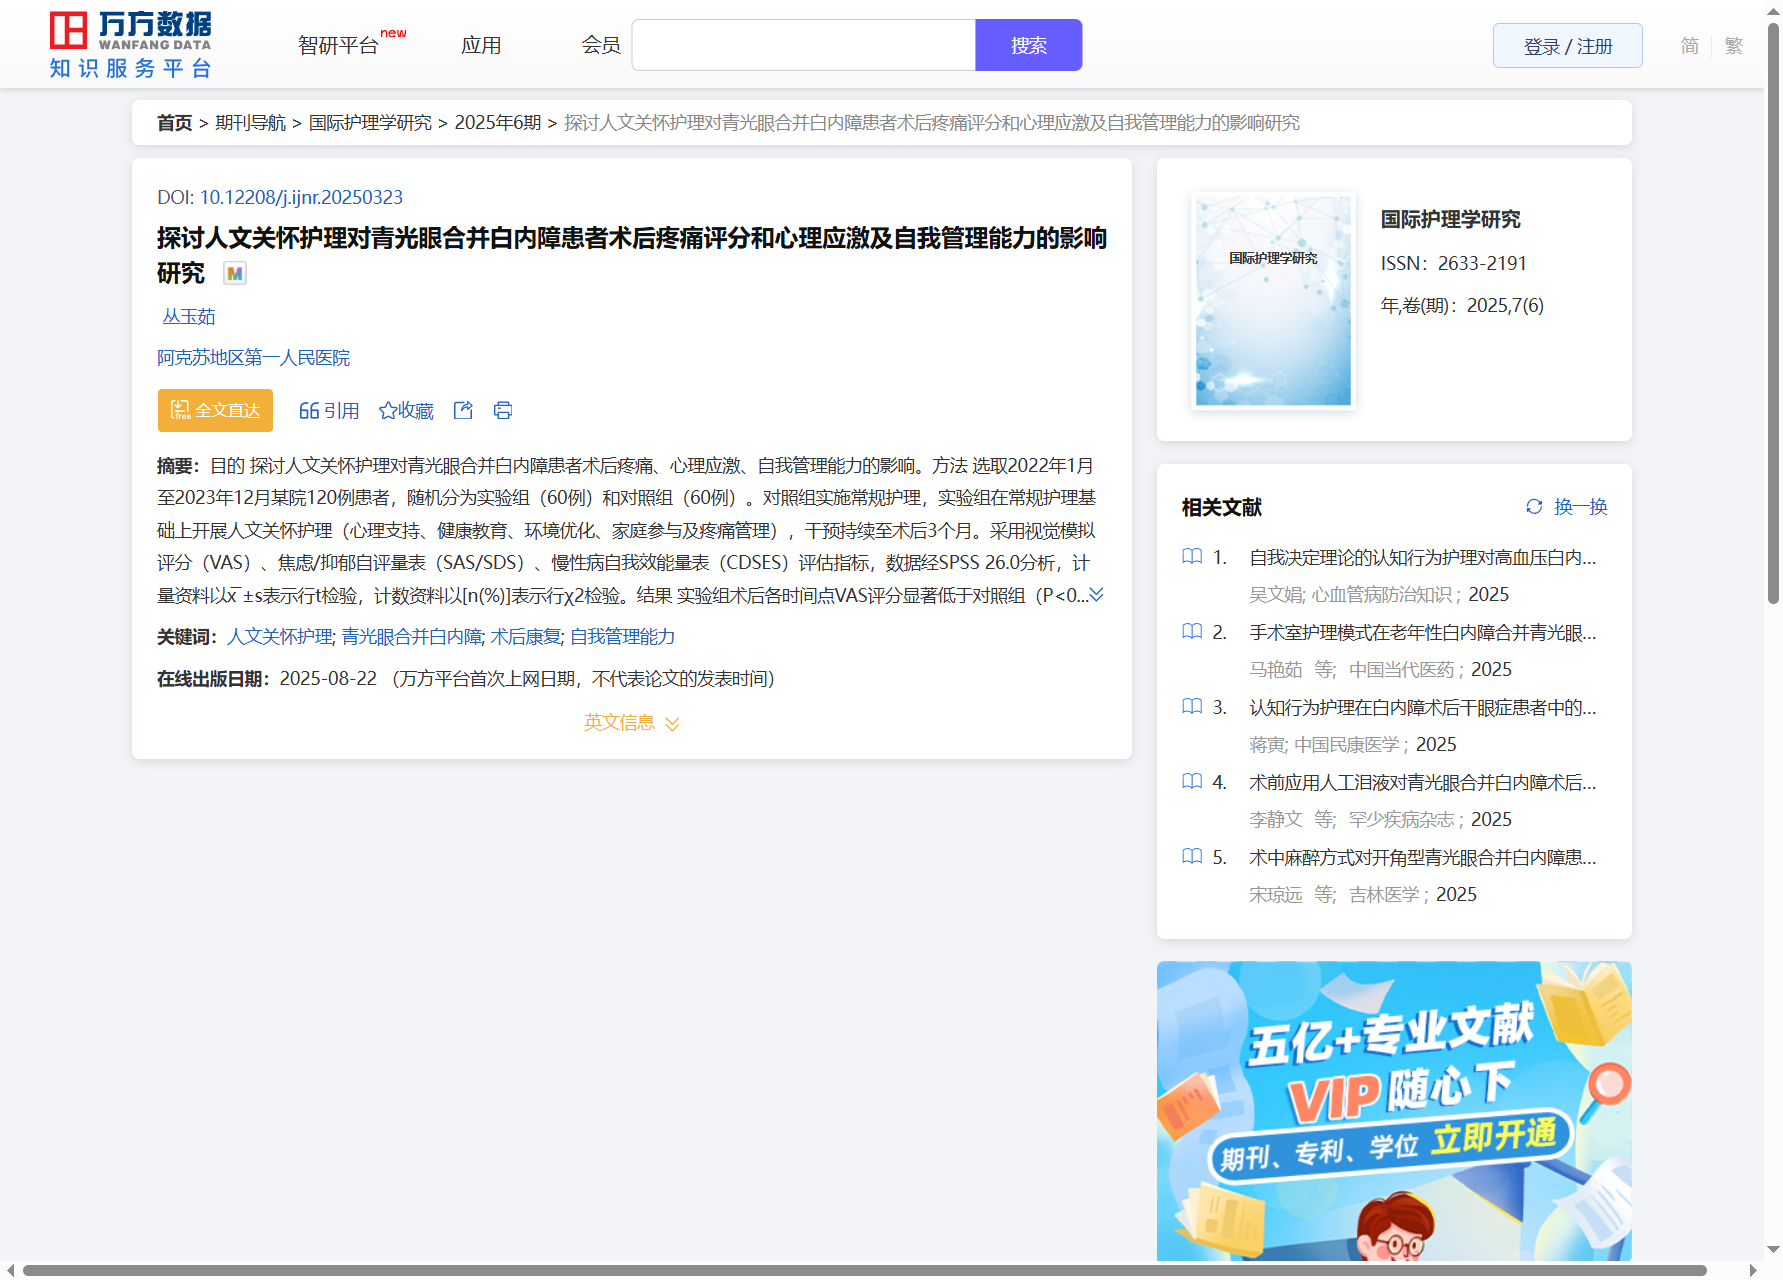Open the 应用 menu item

pyautogui.click(x=481, y=46)
